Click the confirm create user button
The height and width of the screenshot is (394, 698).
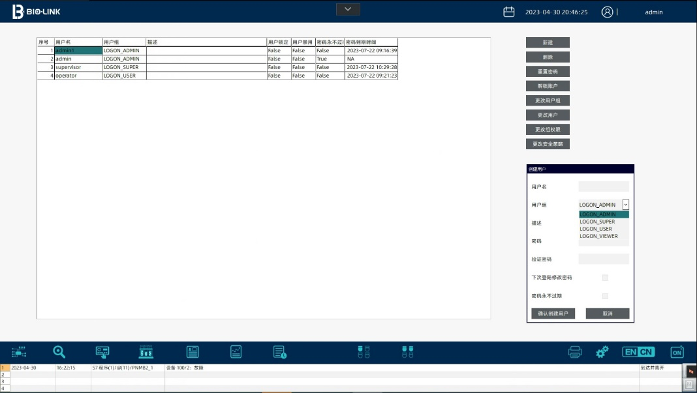click(x=553, y=313)
